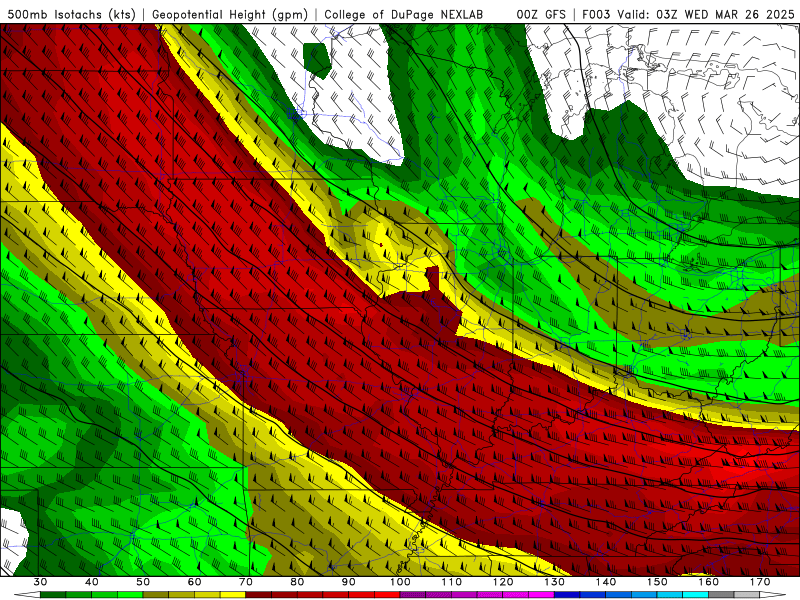Click the 60 value on the legend scale

(194, 582)
